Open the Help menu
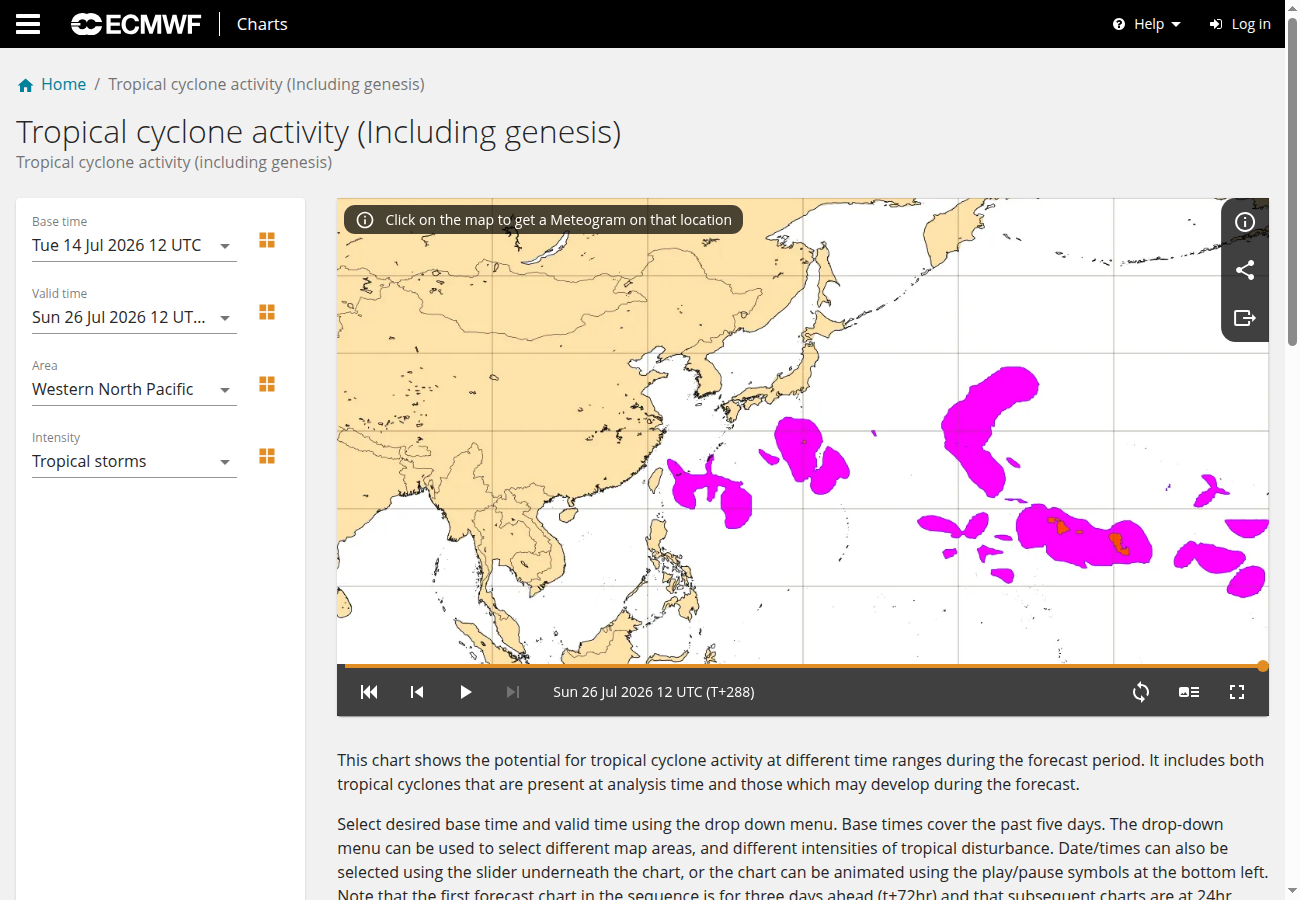This screenshot has width=1300, height=900. [x=1147, y=24]
